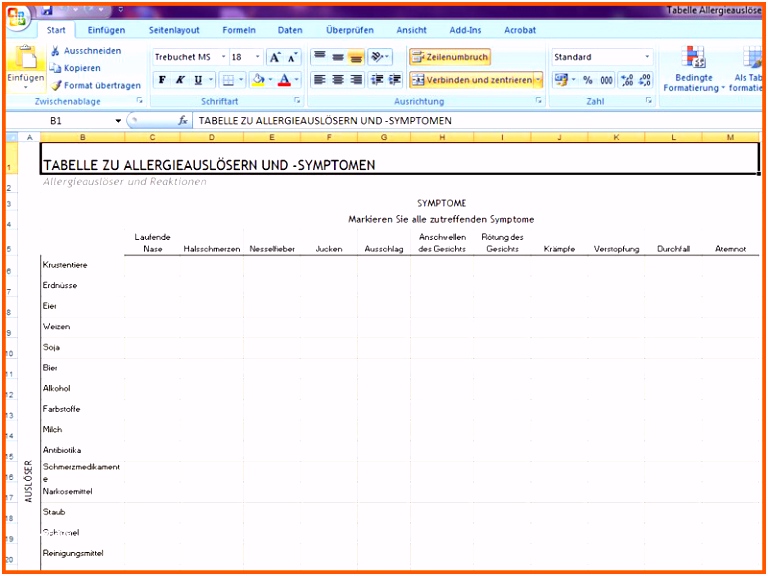Switch to Ansicht tab
Screen dimensions: 768x576
point(411,30)
